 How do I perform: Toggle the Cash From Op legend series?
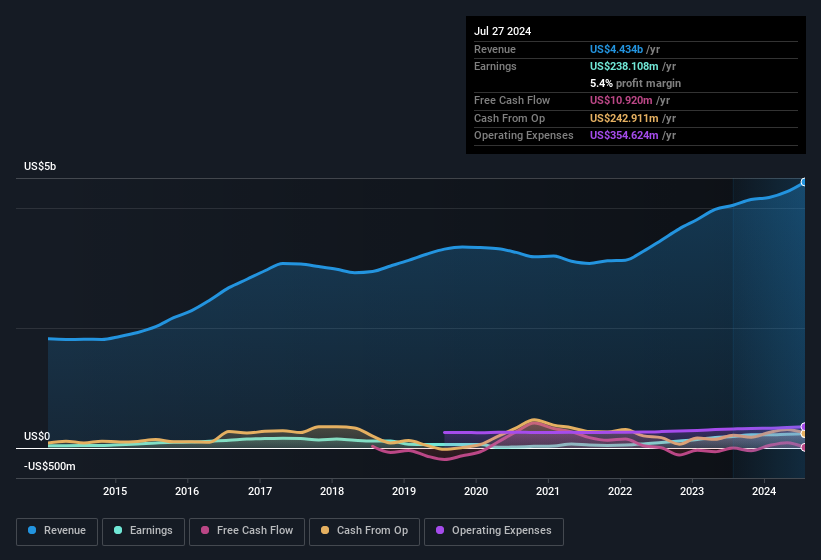pyautogui.click(x=363, y=530)
